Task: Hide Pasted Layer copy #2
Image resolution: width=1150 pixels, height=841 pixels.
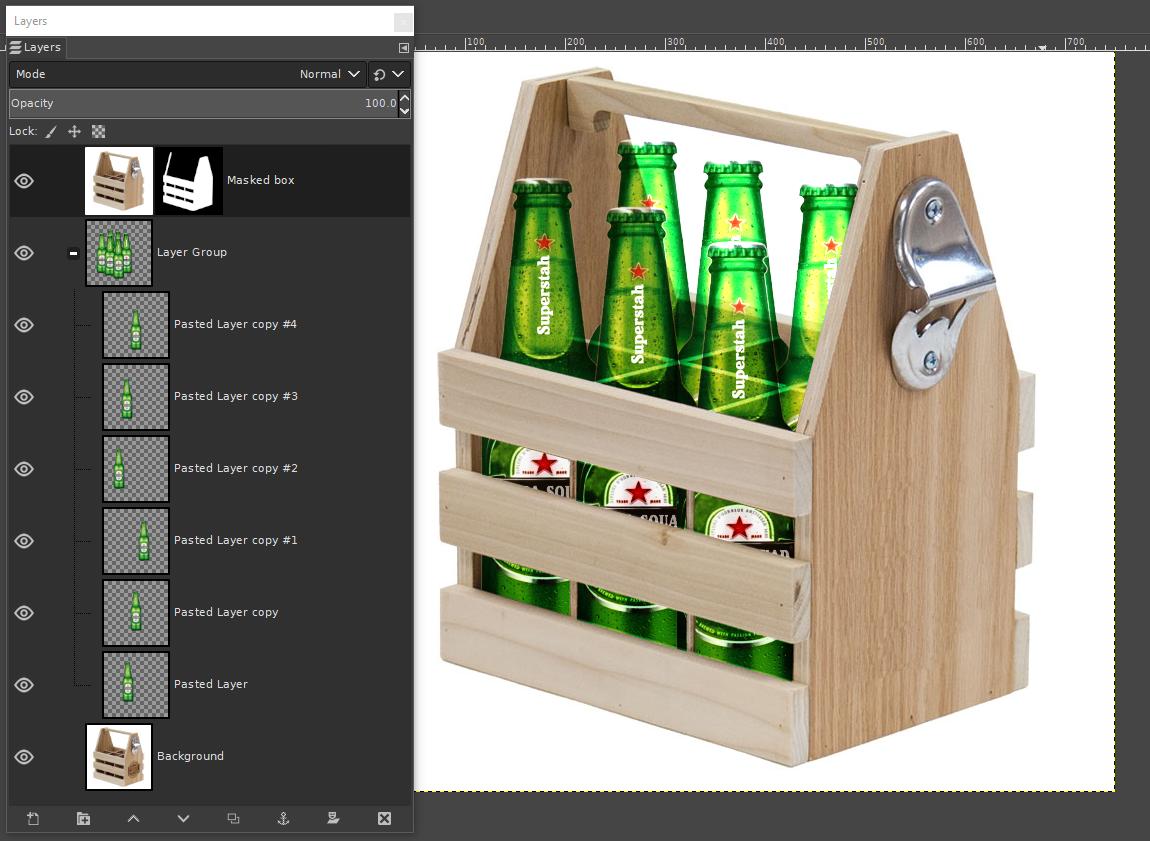Action: click(x=24, y=469)
